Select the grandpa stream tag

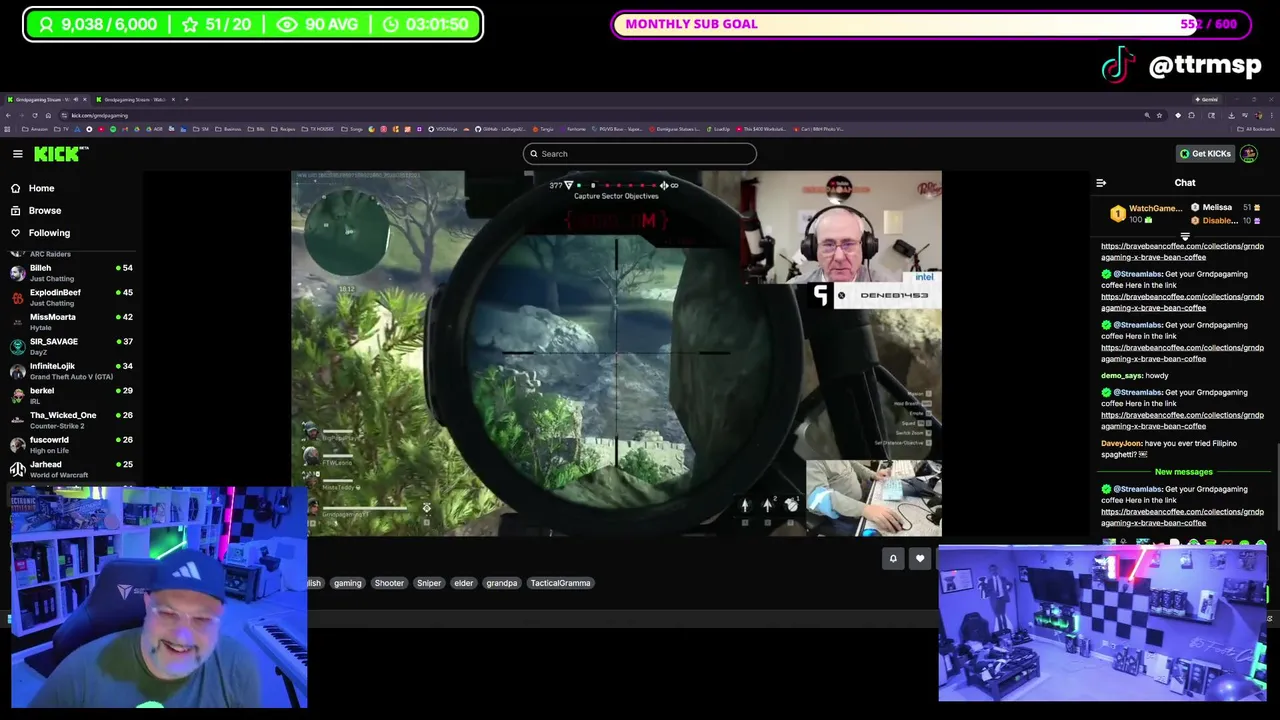[502, 583]
